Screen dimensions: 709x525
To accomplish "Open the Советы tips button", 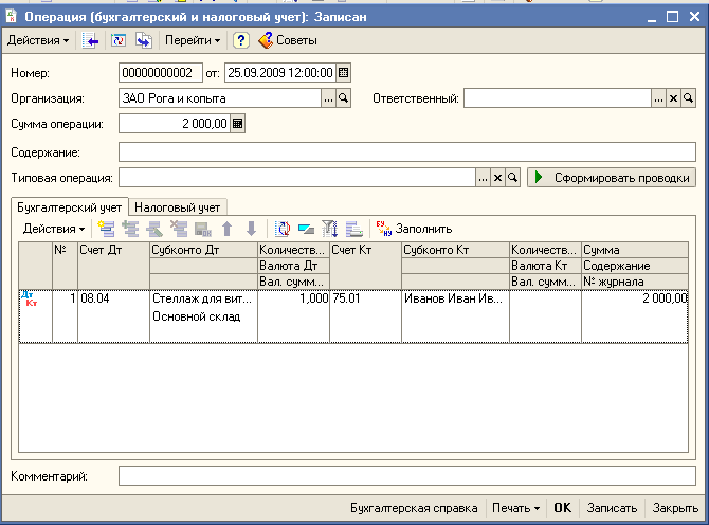I will 287,40.
